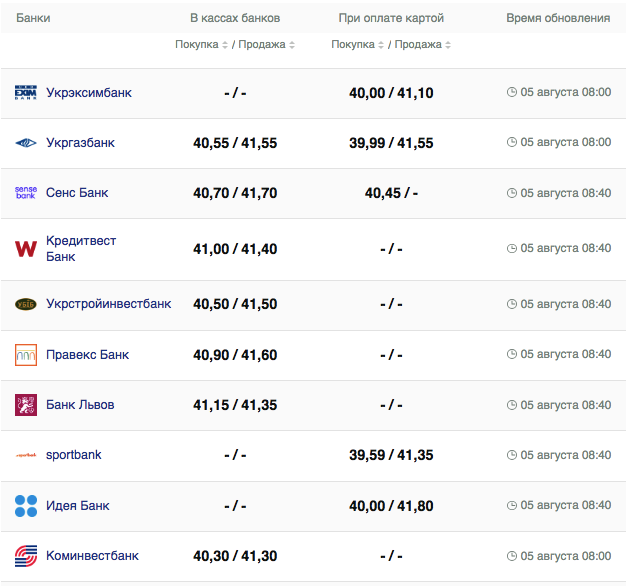
Task: Click the Укрэксимбанк logo icon
Action: coord(26,93)
